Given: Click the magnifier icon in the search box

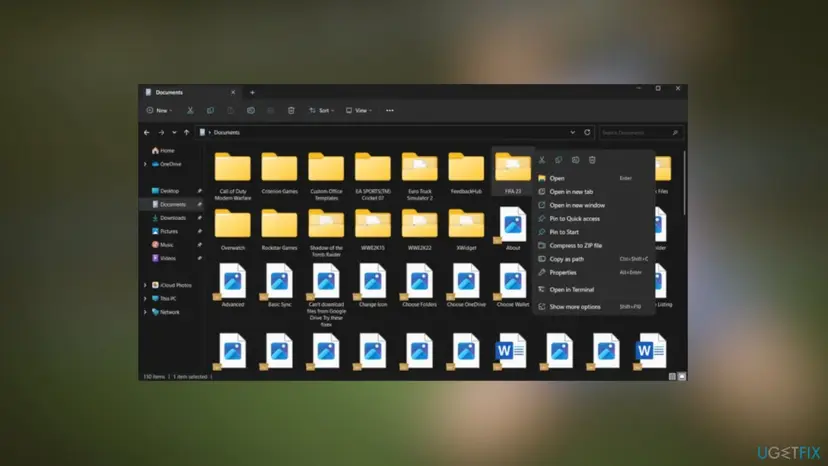Looking at the screenshot, I should [x=675, y=133].
